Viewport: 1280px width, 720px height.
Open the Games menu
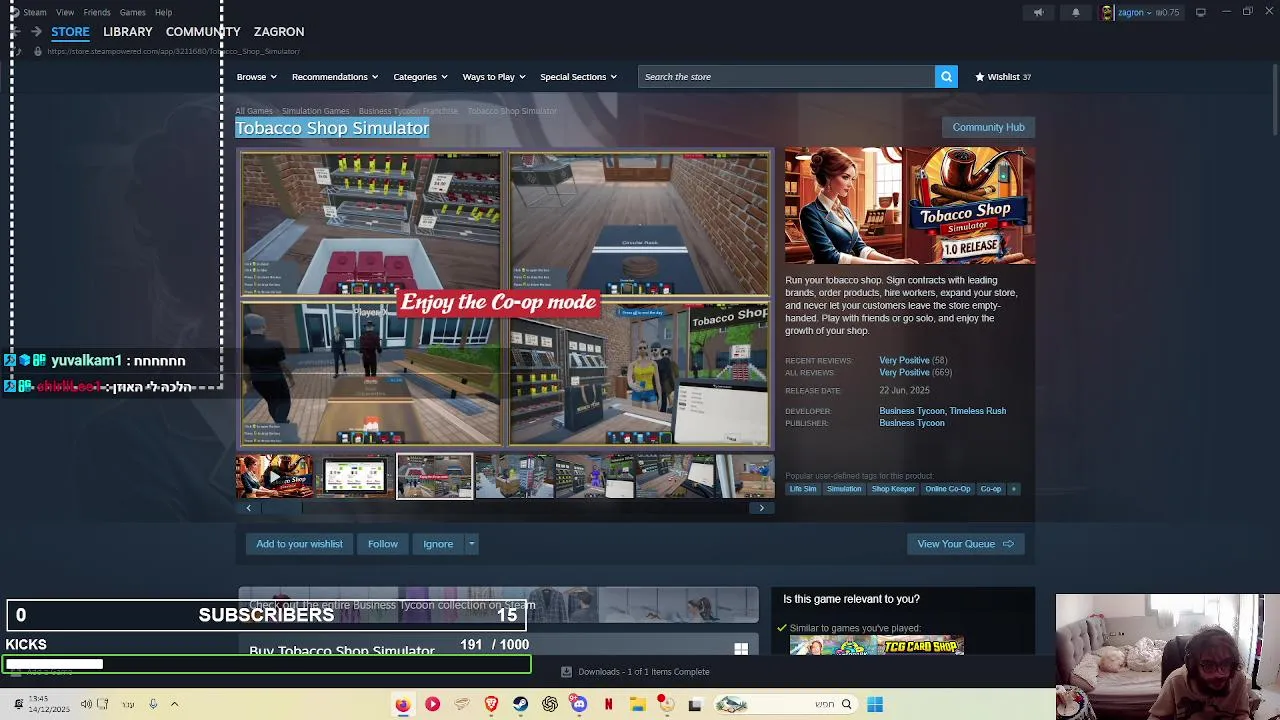133,12
